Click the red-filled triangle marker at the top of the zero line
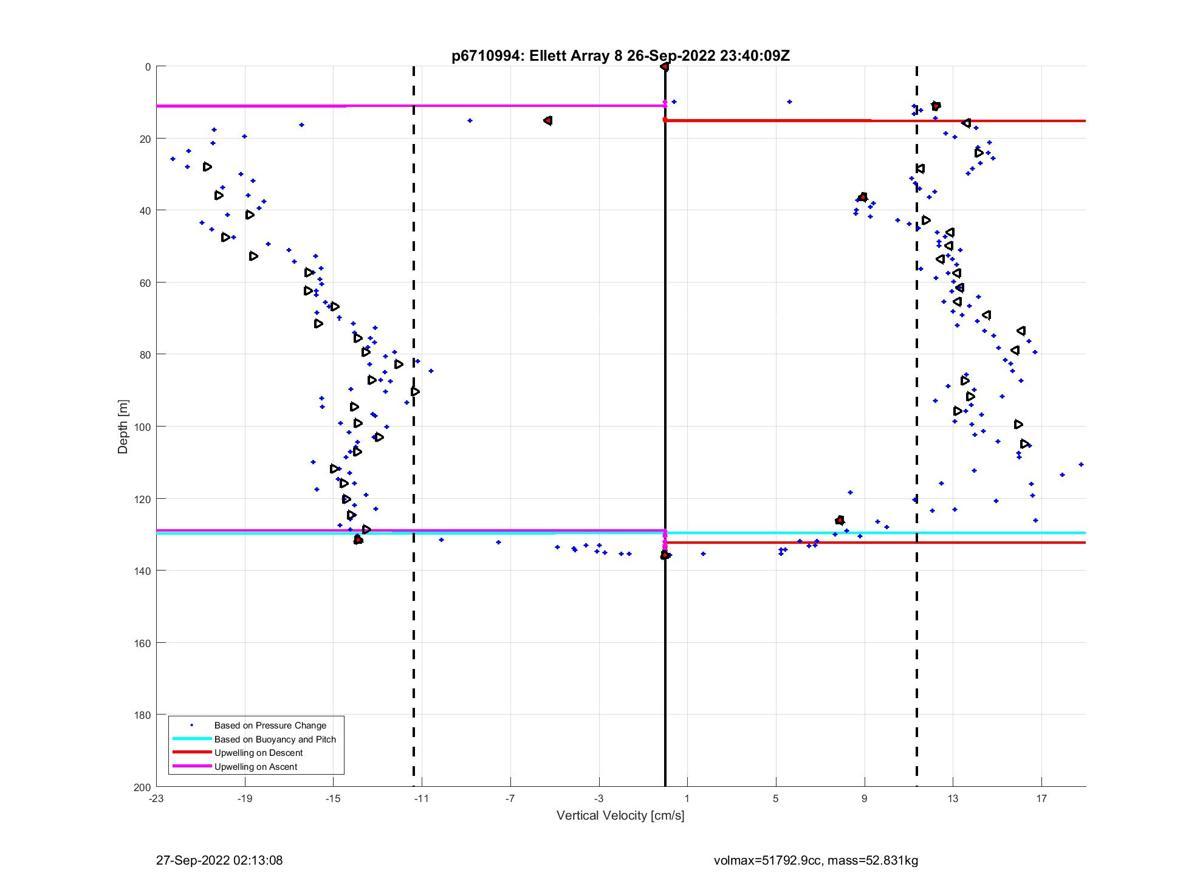This screenshot has width=1200, height=885. [664, 67]
